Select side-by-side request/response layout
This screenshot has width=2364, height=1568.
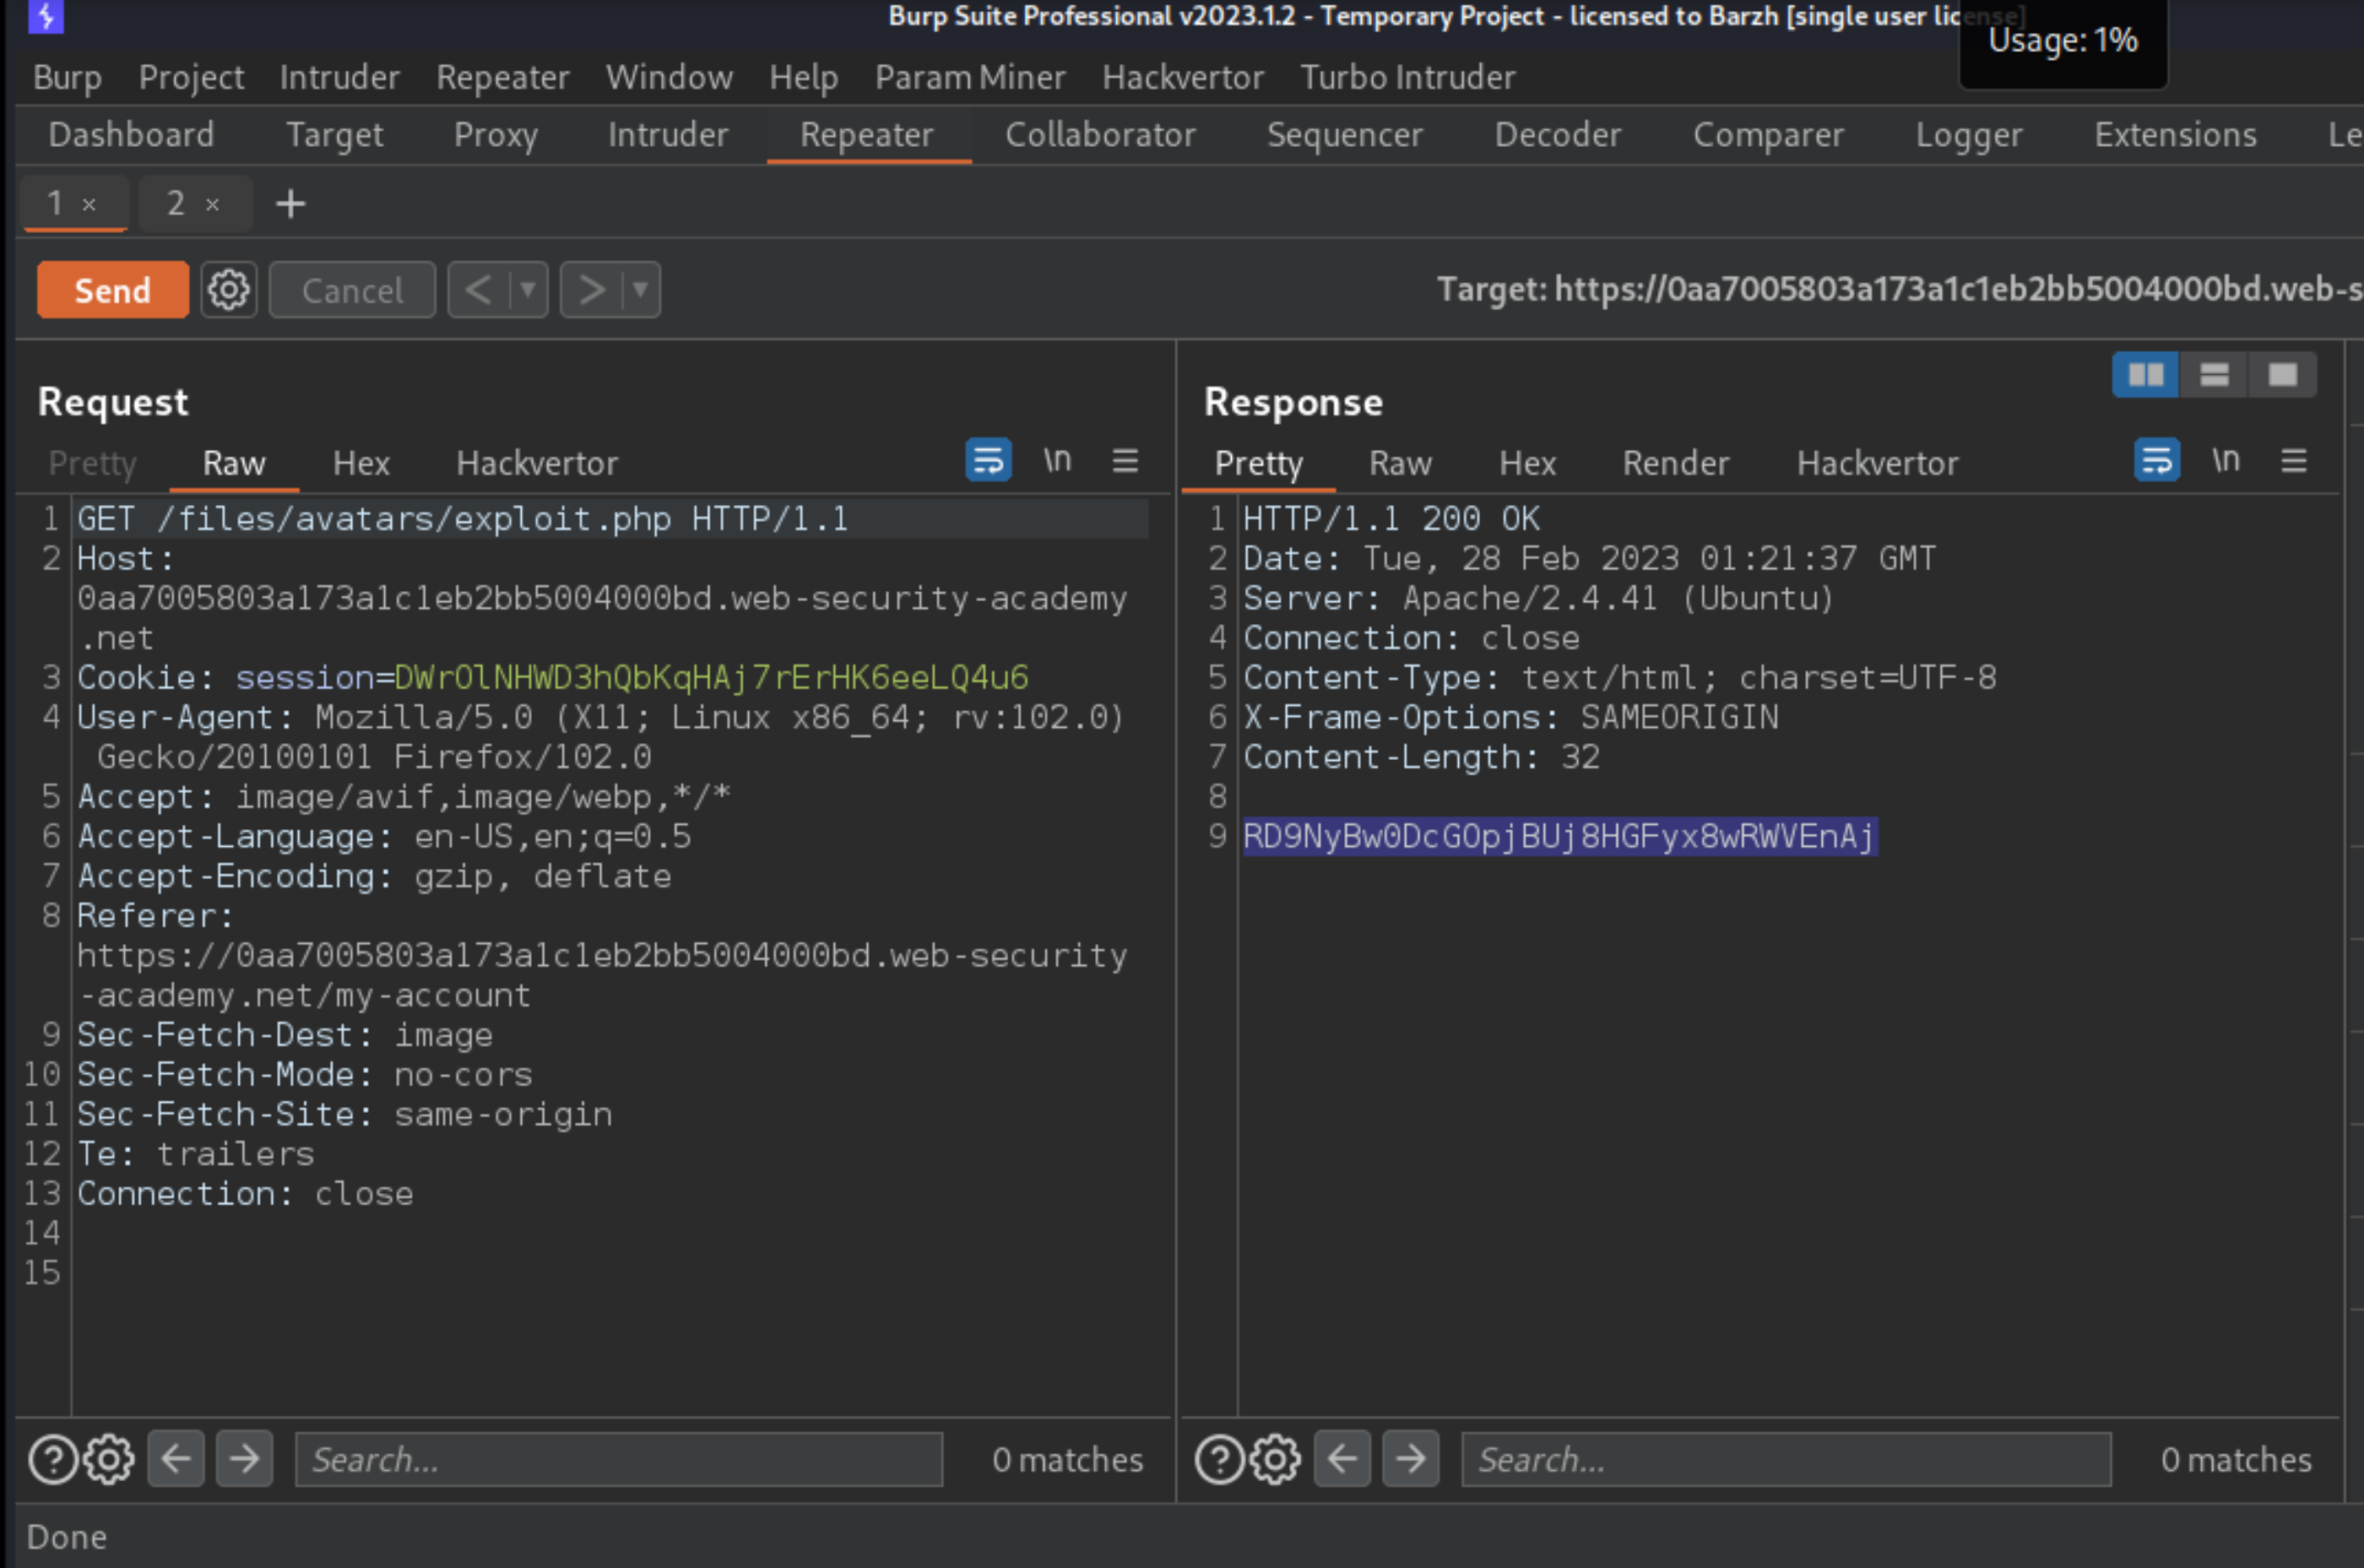point(2146,375)
